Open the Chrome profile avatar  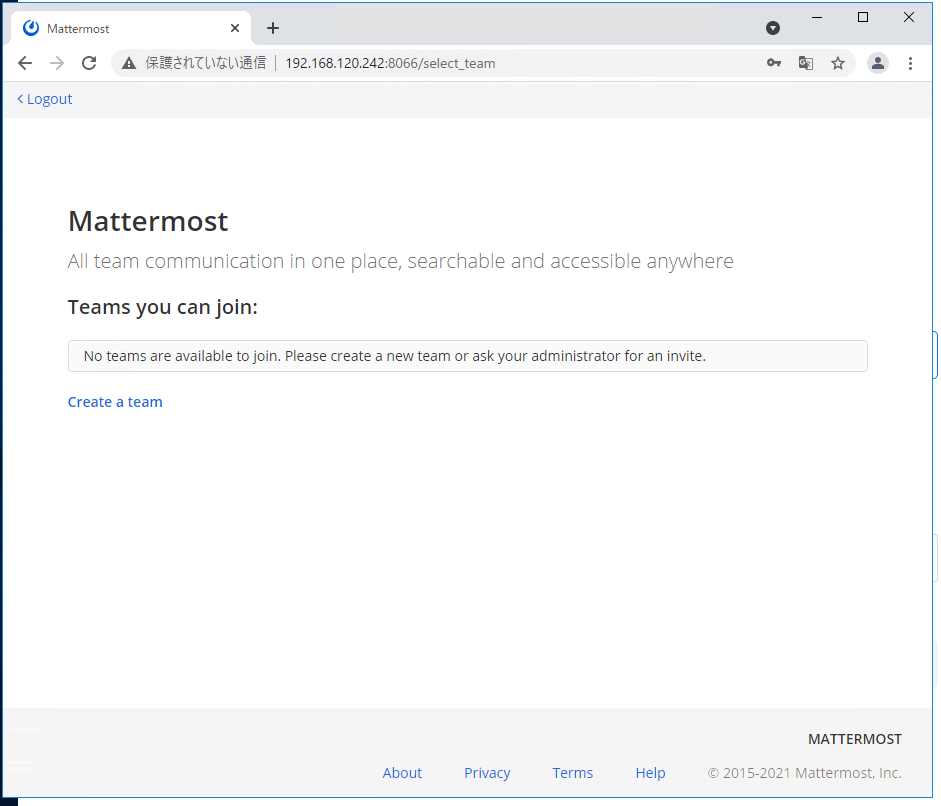click(x=877, y=63)
